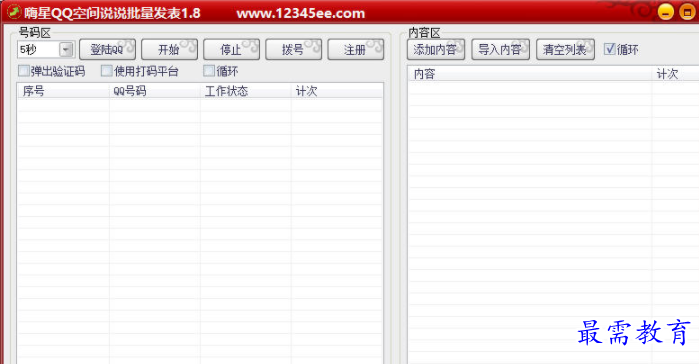Enable the 弹出验证码 checkbox
The height and width of the screenshot is (364, 699).
[x=24, y=71]
